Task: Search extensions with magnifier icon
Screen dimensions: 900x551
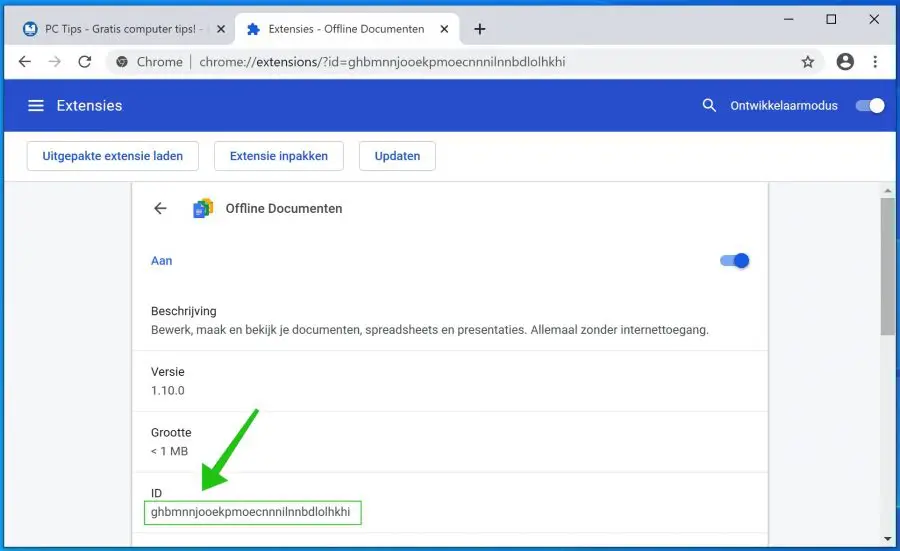Action: 709,105
